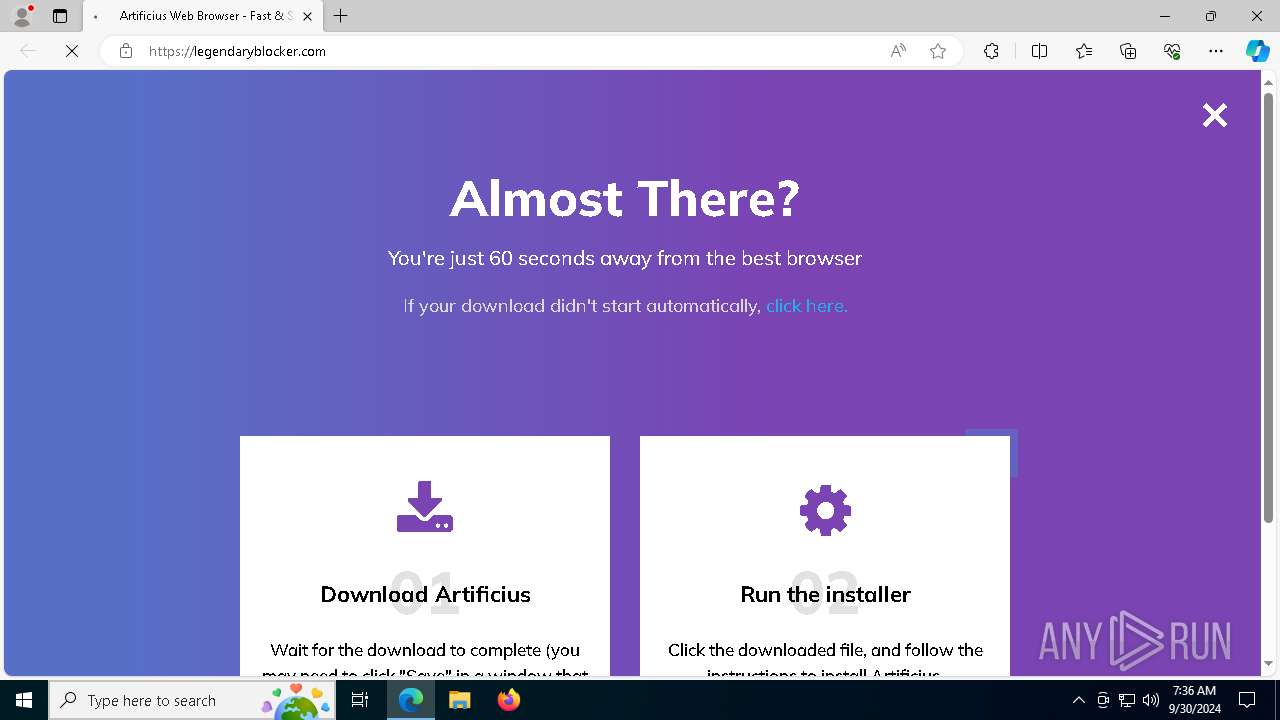Screen dimensions: 1280x720
Task: Open Settings and more menu
Action: (1216, 51)
